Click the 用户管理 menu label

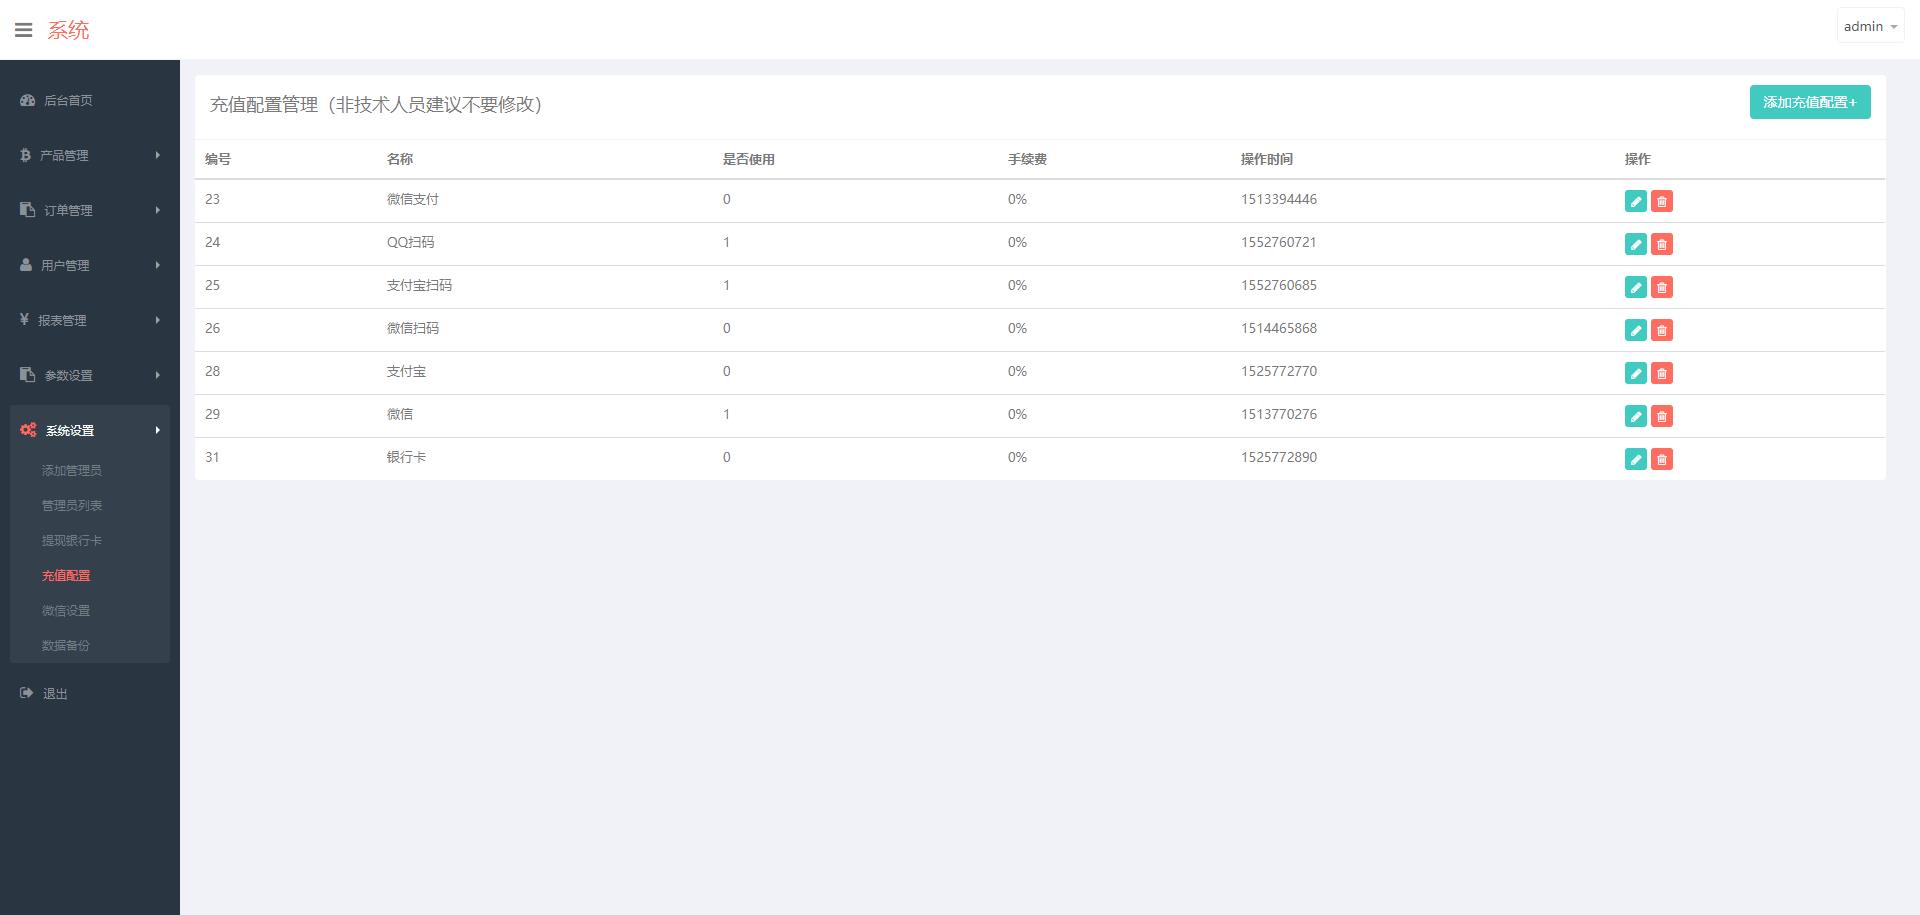pos(65,266)
